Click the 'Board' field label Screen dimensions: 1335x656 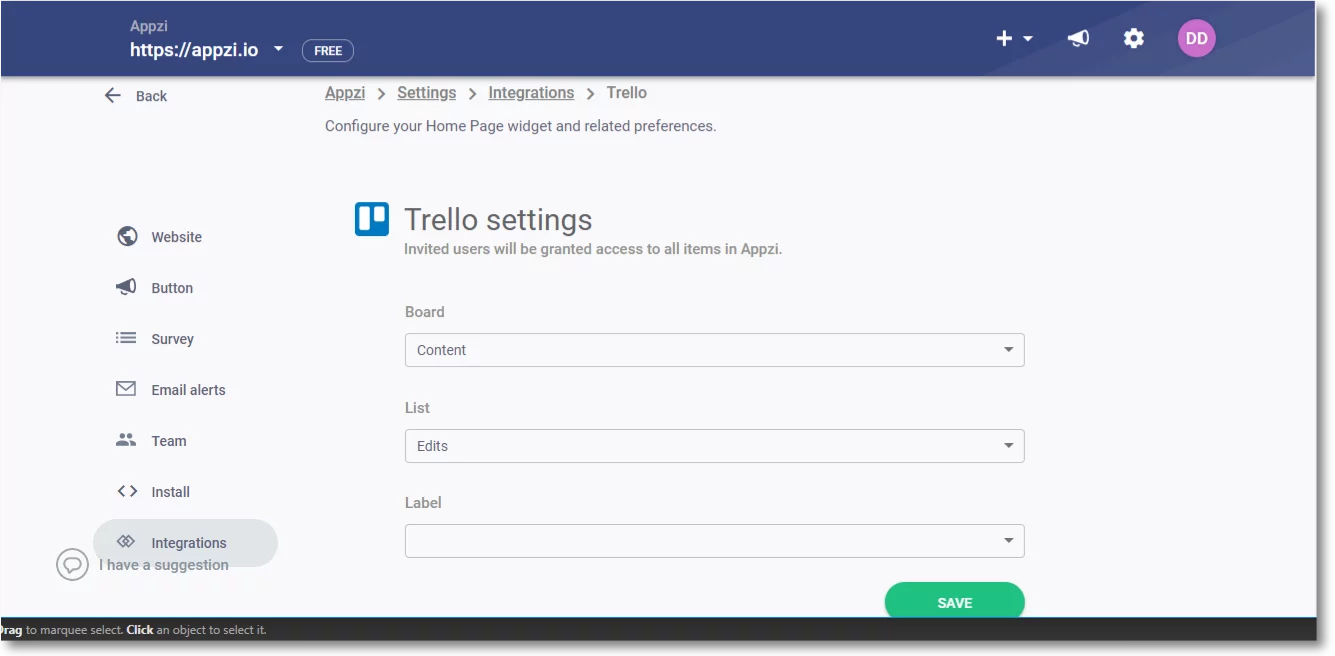pos(424,312)
